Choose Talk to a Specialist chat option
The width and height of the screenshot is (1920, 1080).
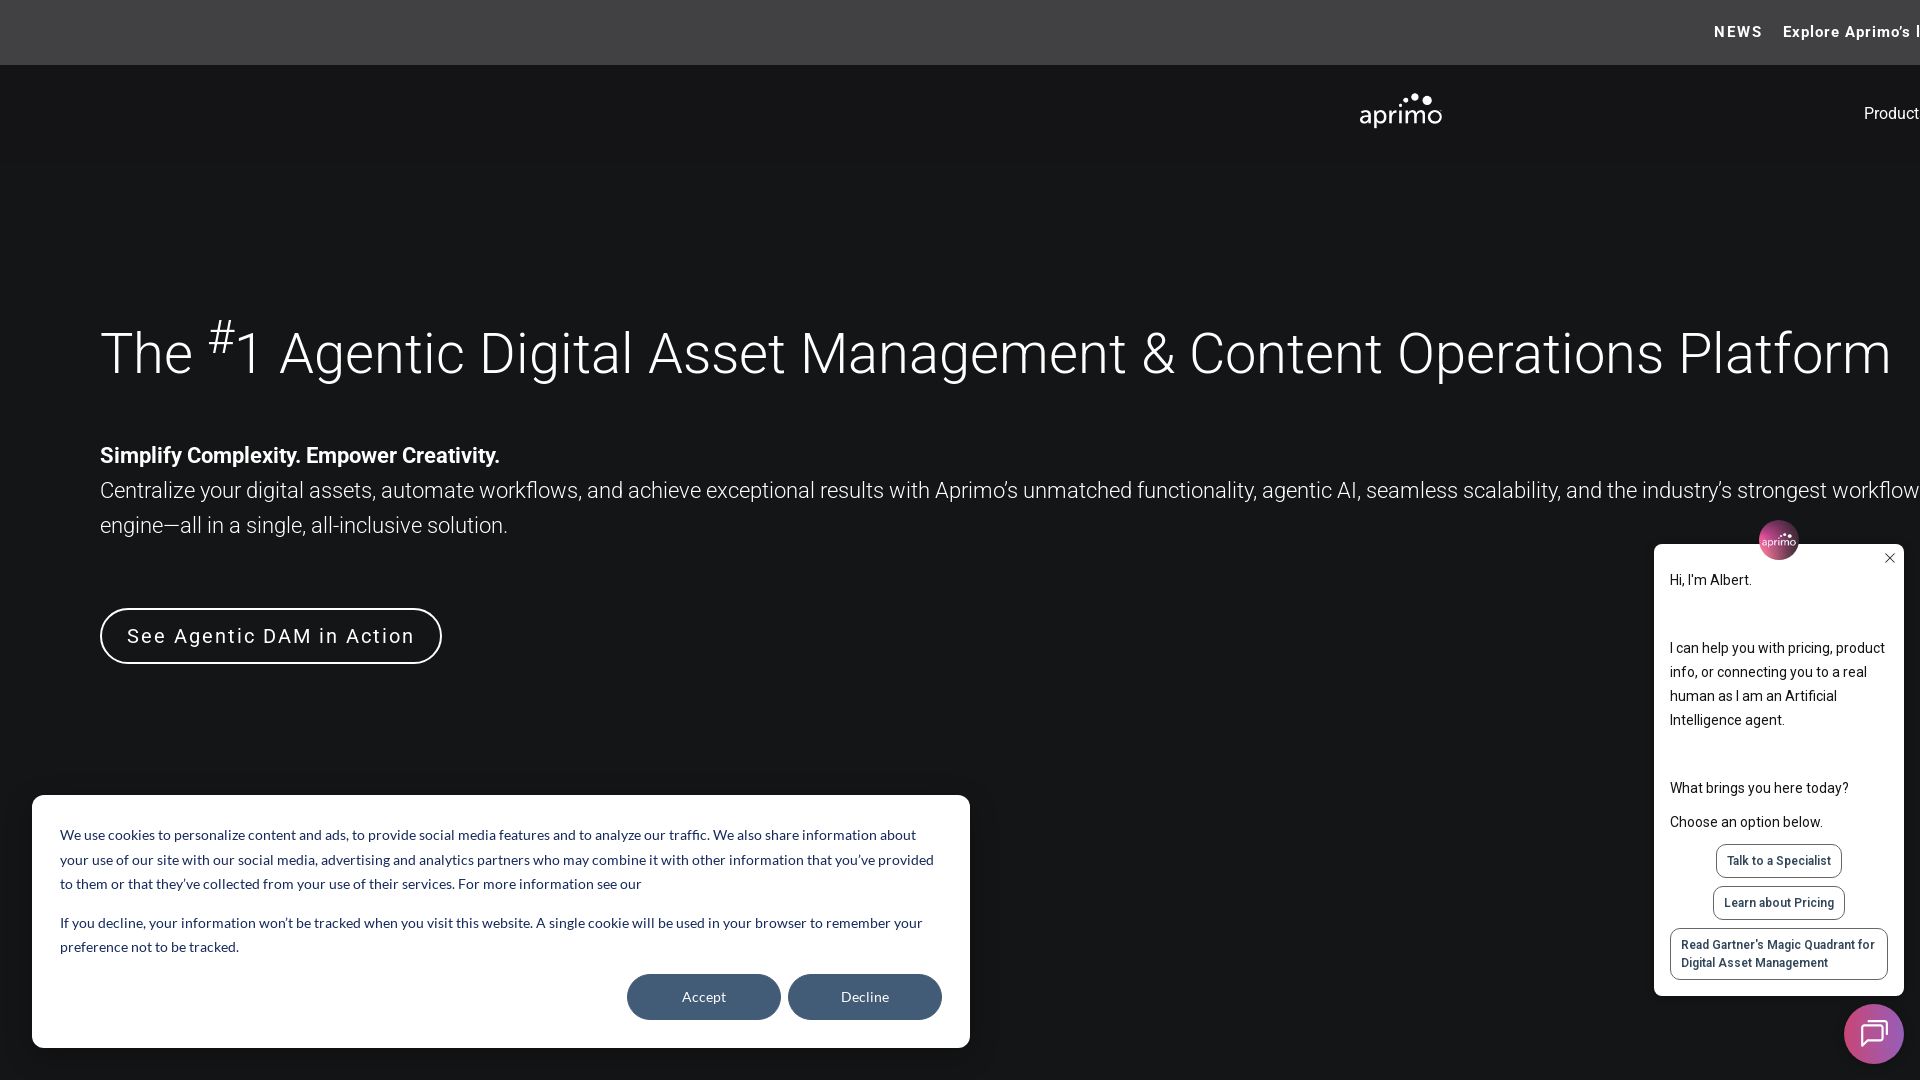(x=1778, y=861)
